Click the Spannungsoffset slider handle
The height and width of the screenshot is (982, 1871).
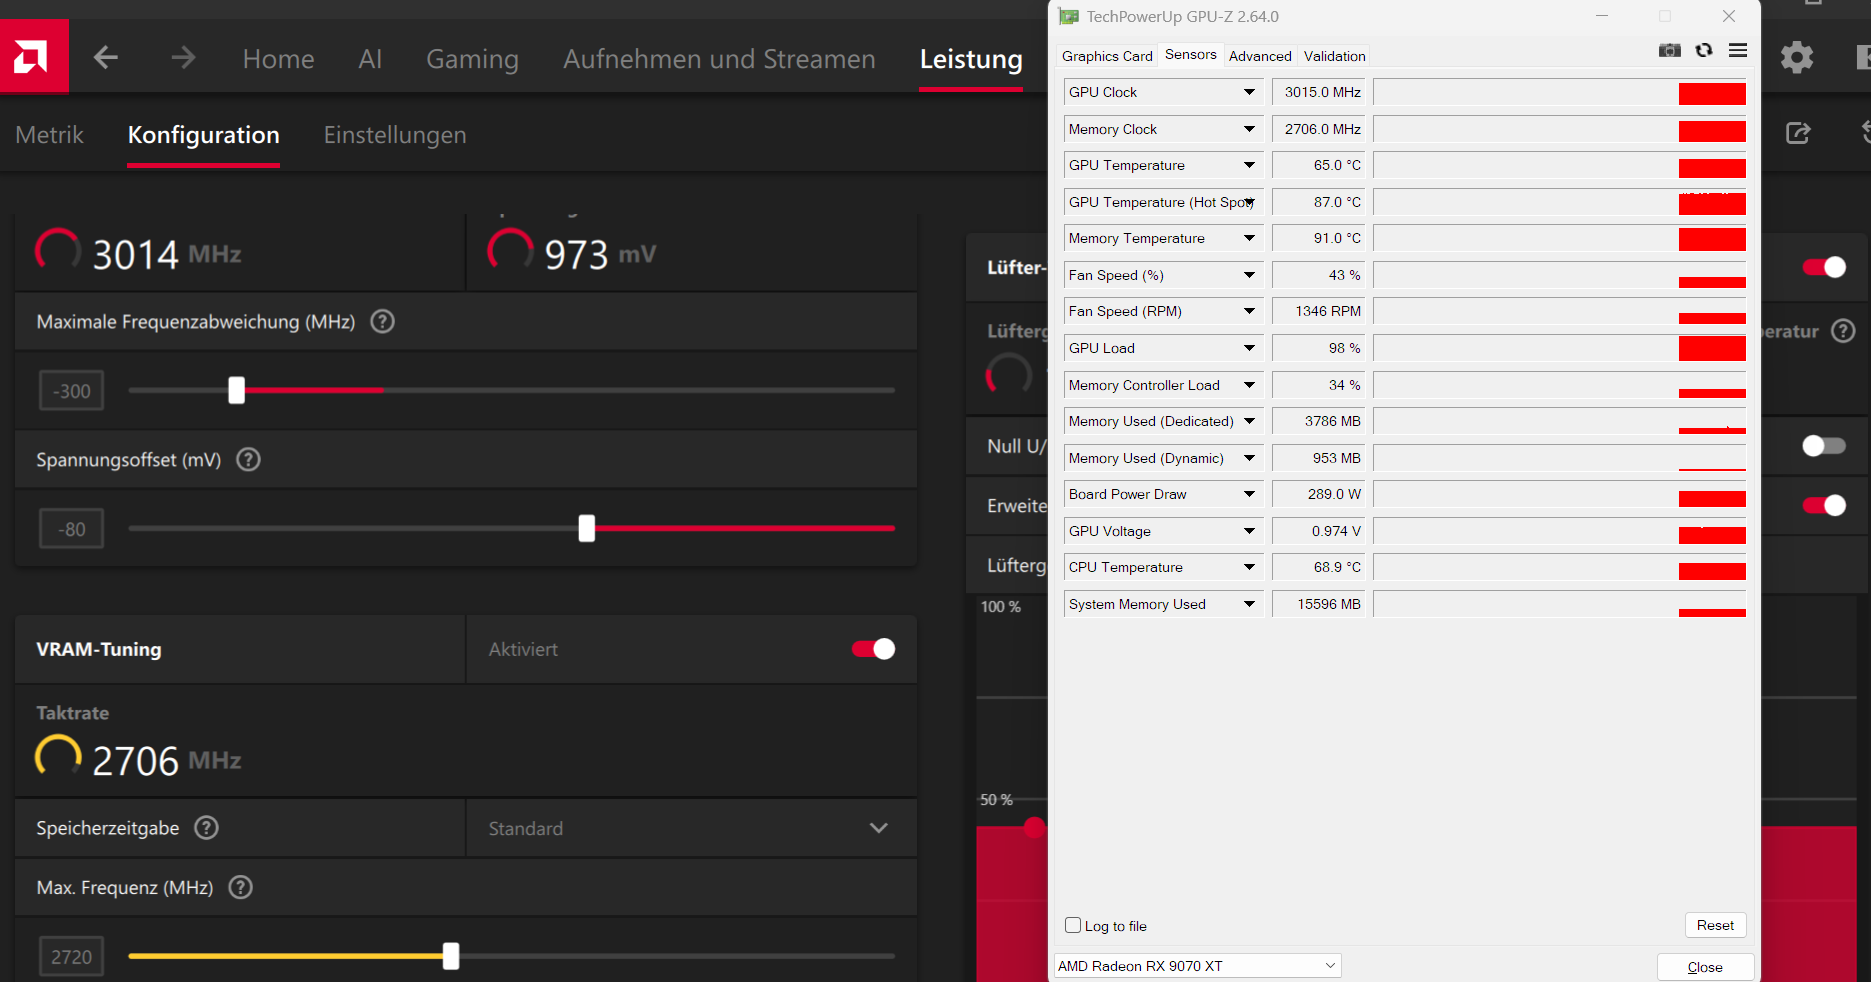tap(587, 528)
